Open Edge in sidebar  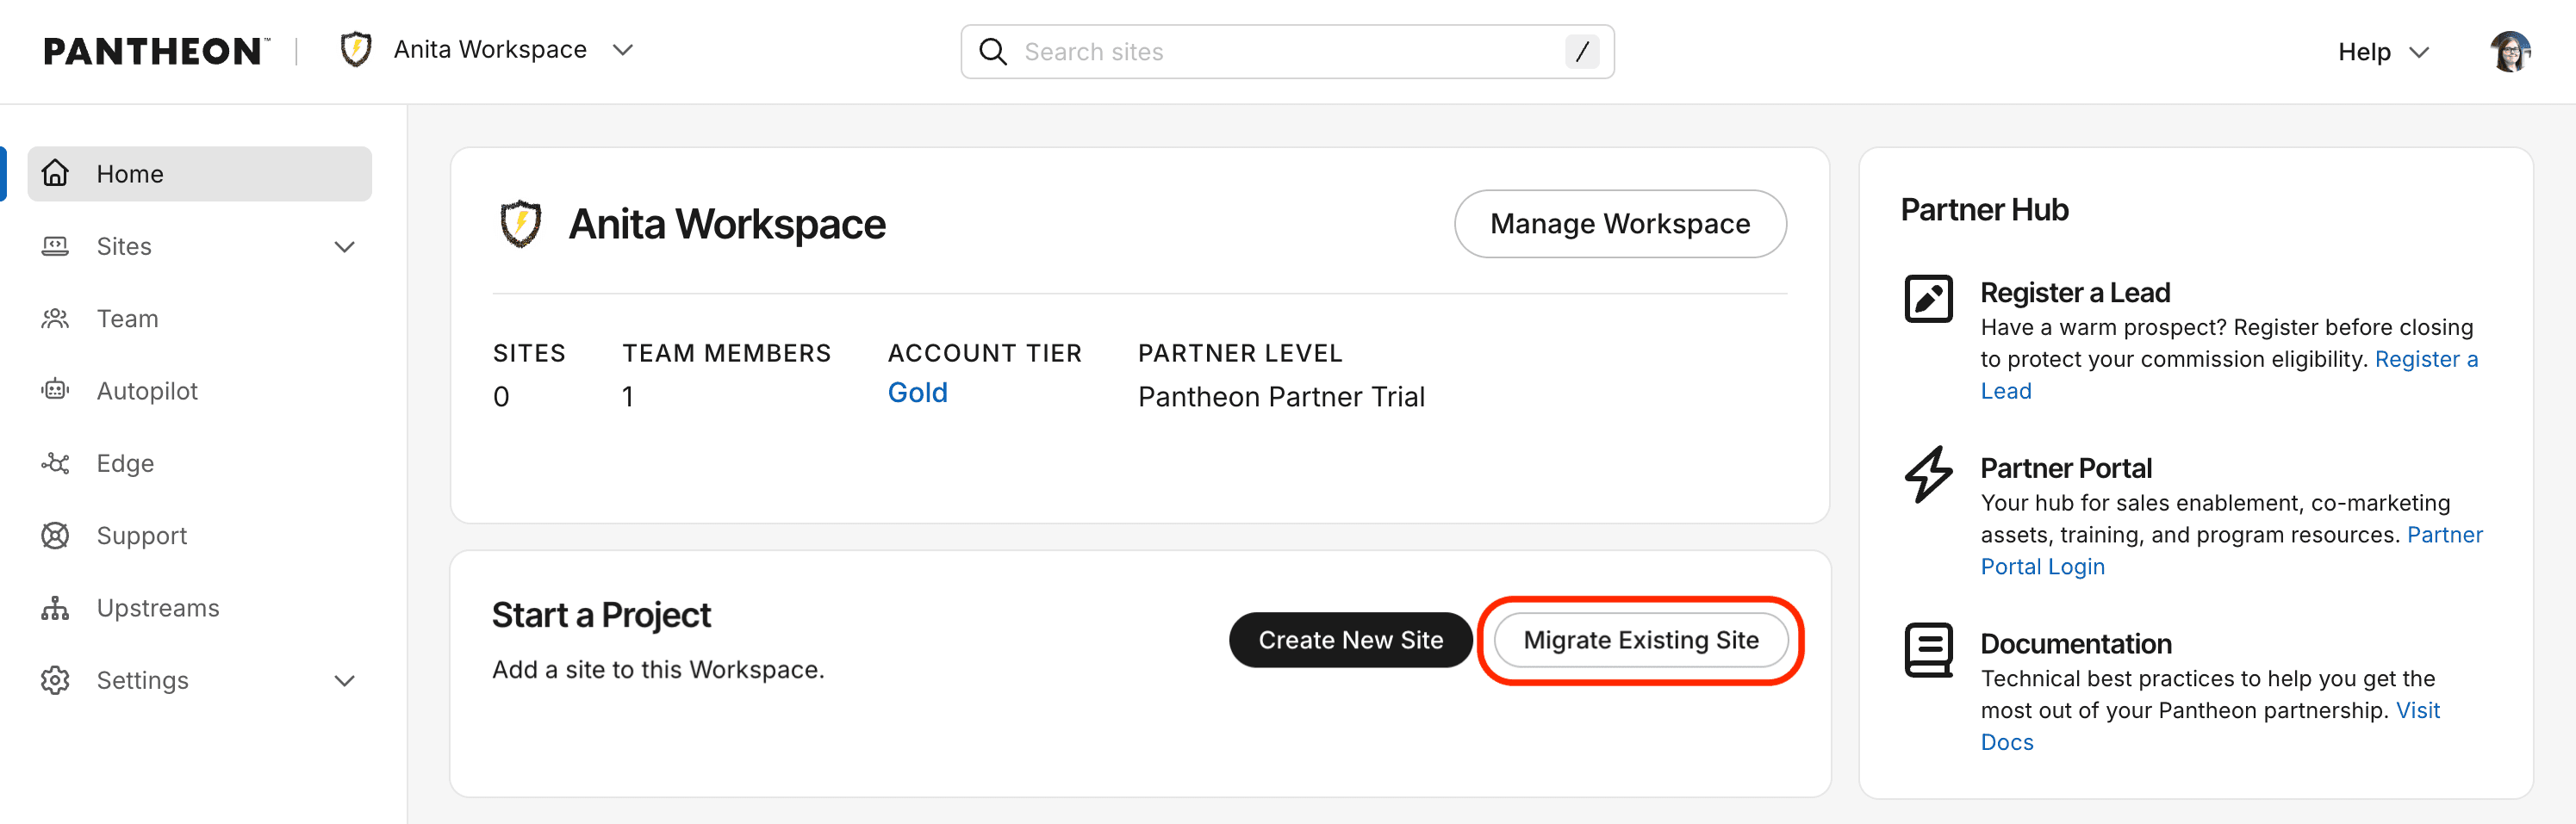(200, 463)
